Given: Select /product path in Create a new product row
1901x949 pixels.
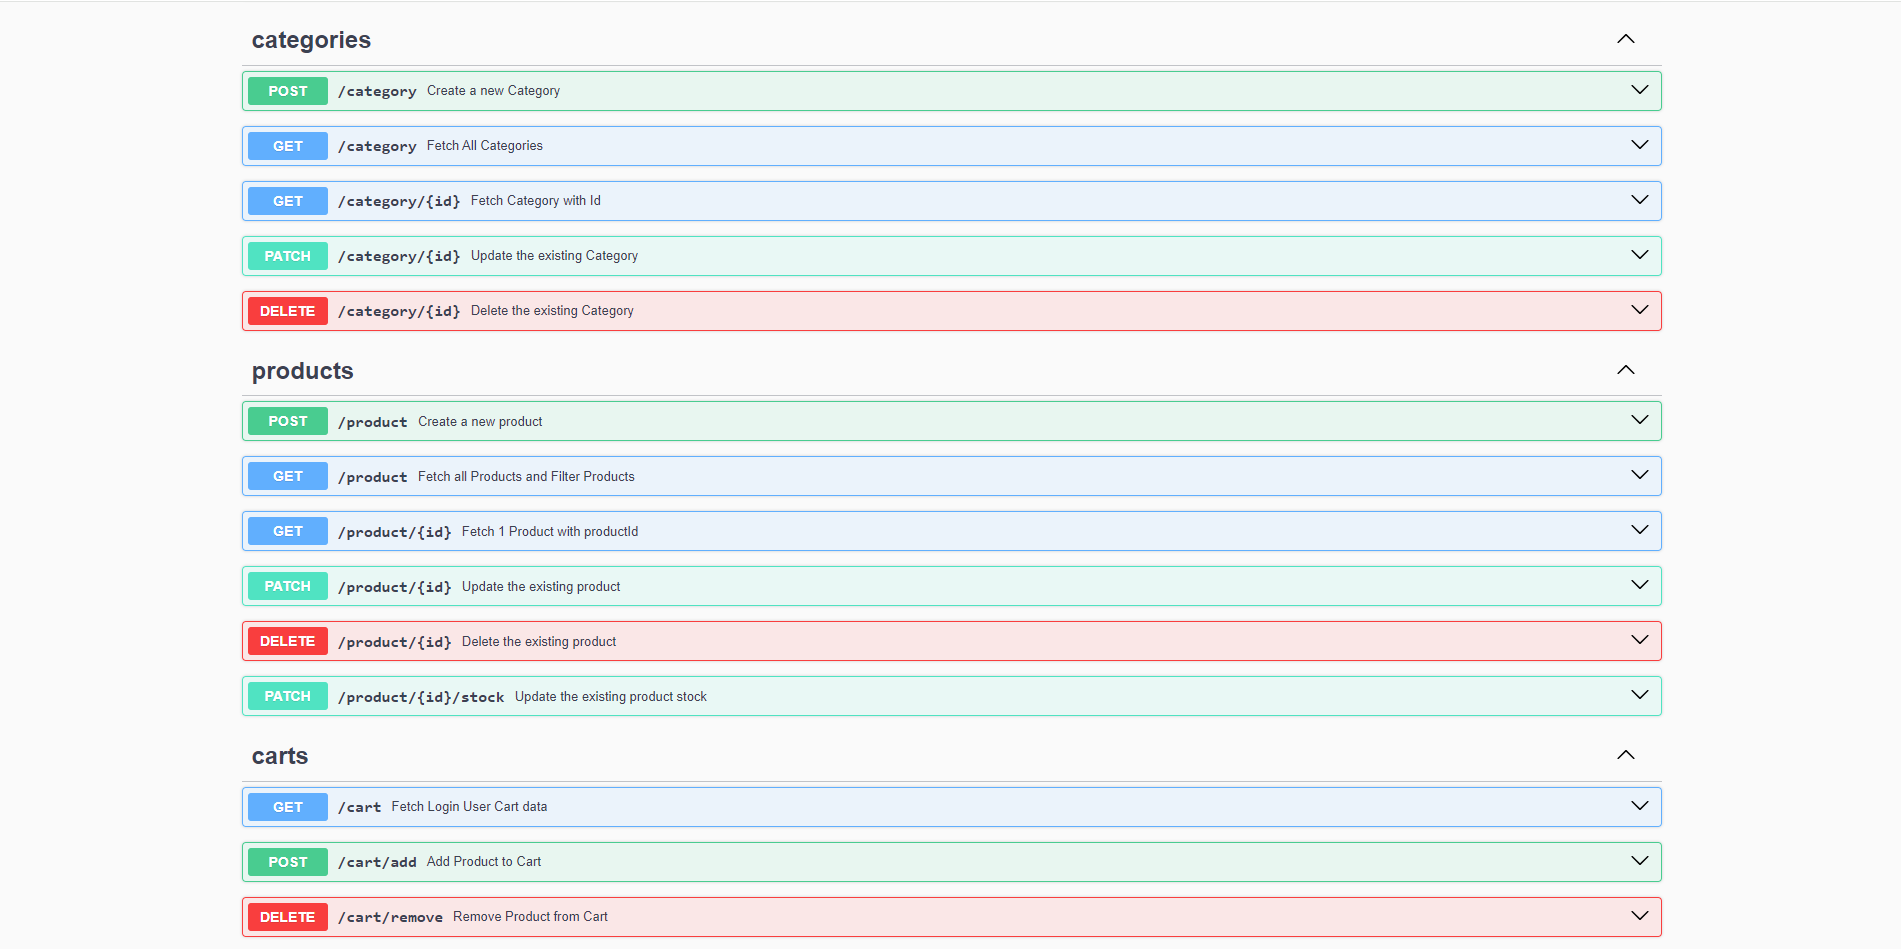Looking at the screenshot, I should (x=373, y=422).
